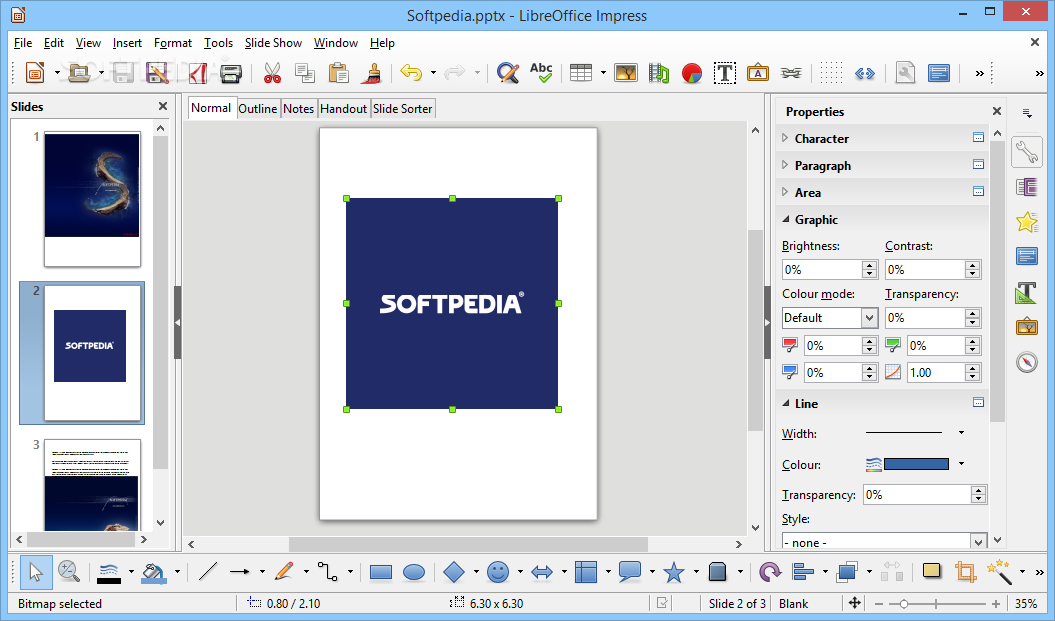1055x621 pixels.
Task: Open the File menu
Action: [23, 42]
